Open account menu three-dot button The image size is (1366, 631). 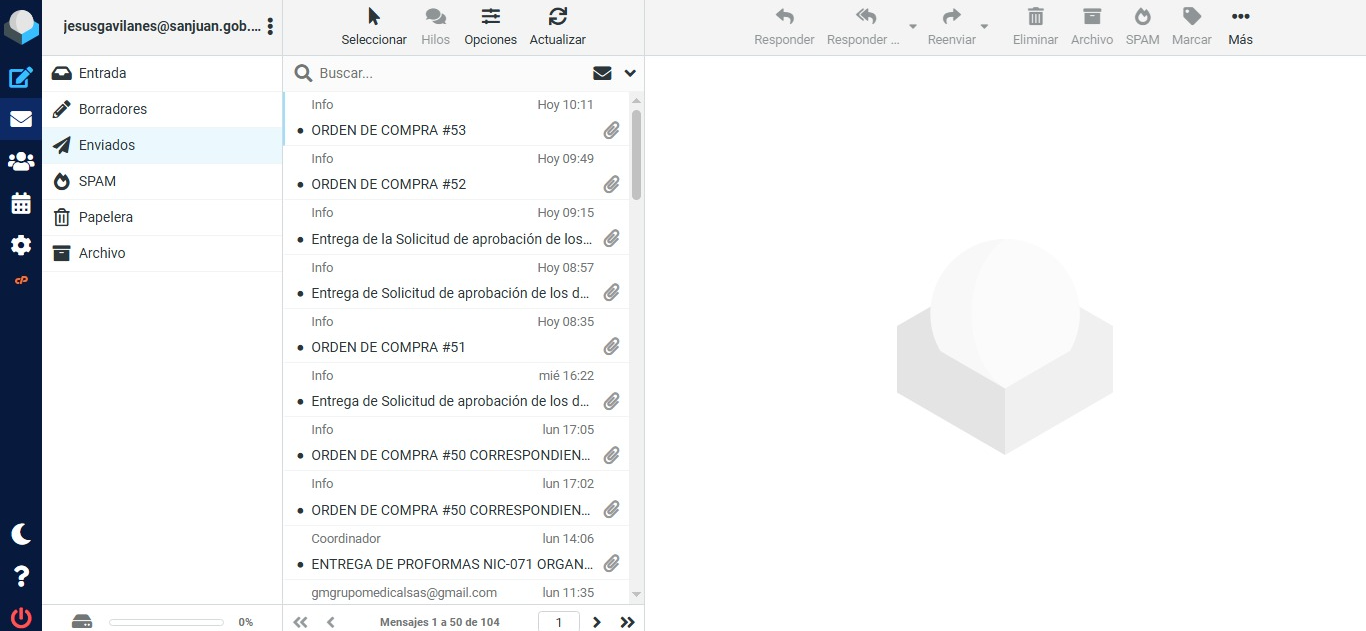(x=270, y=27)
